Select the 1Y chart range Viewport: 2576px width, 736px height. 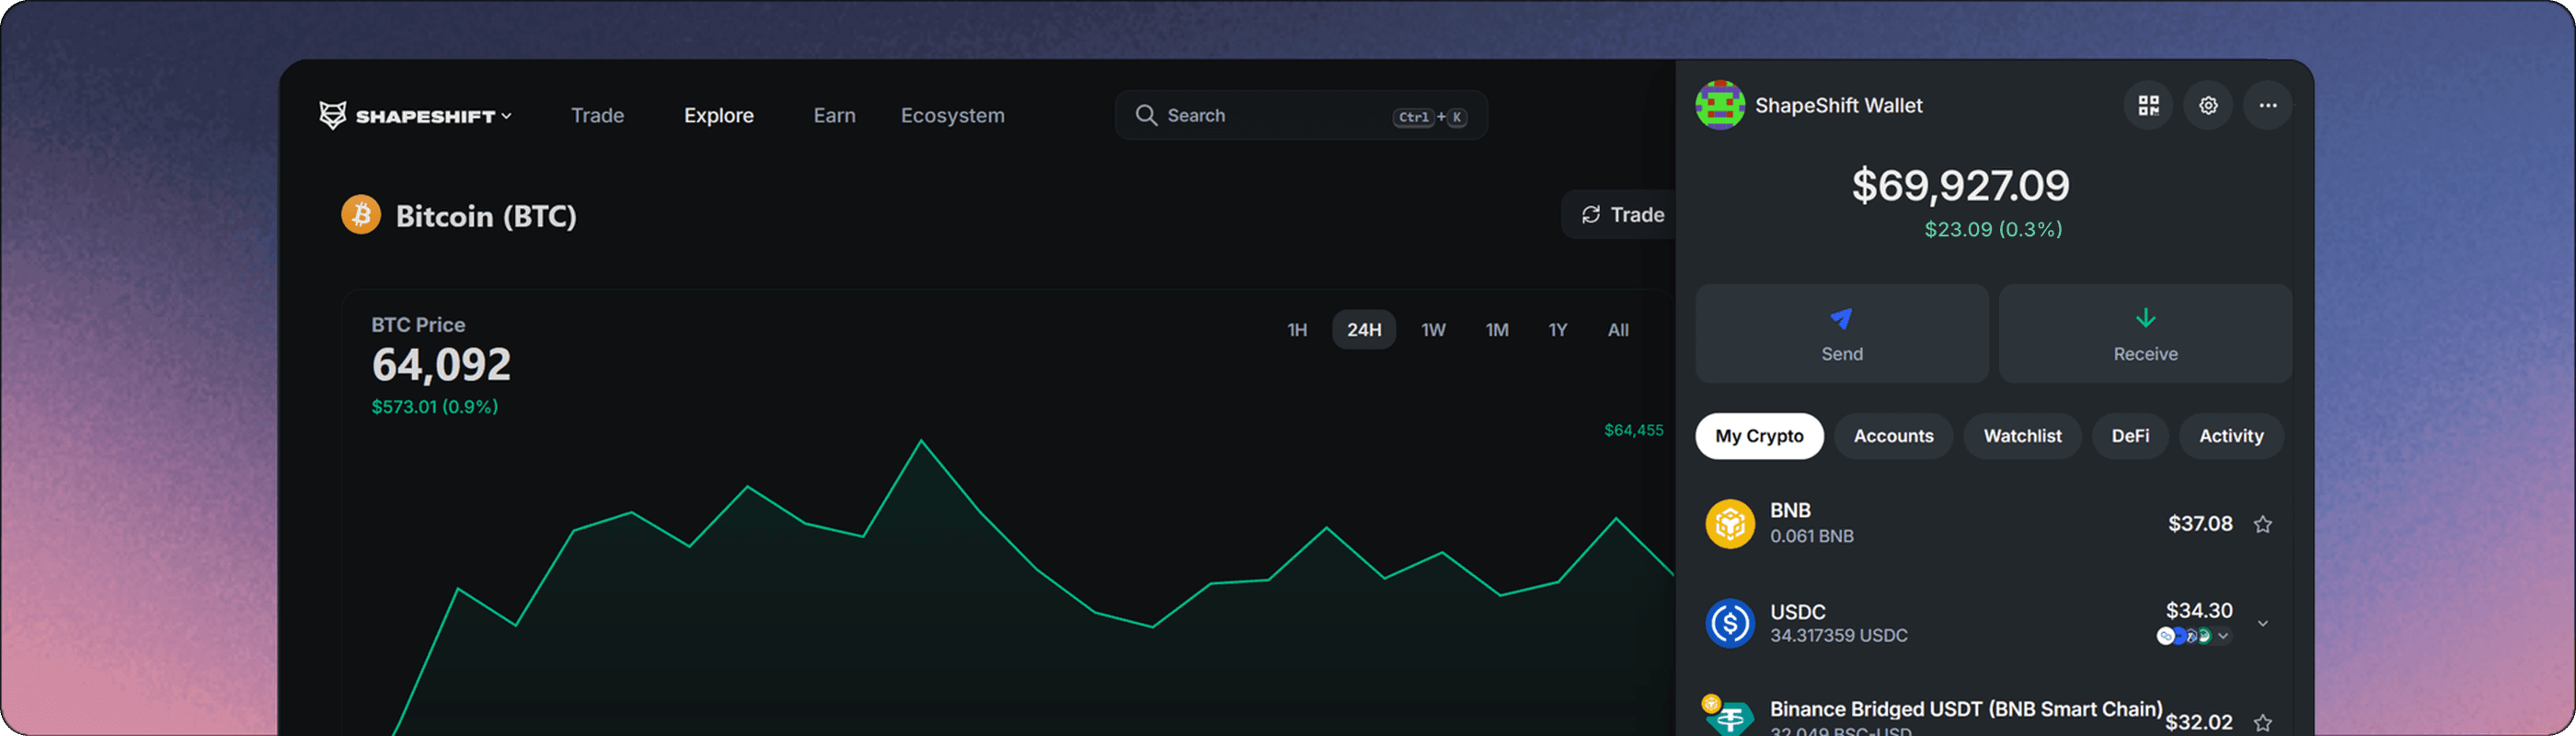1557,330
